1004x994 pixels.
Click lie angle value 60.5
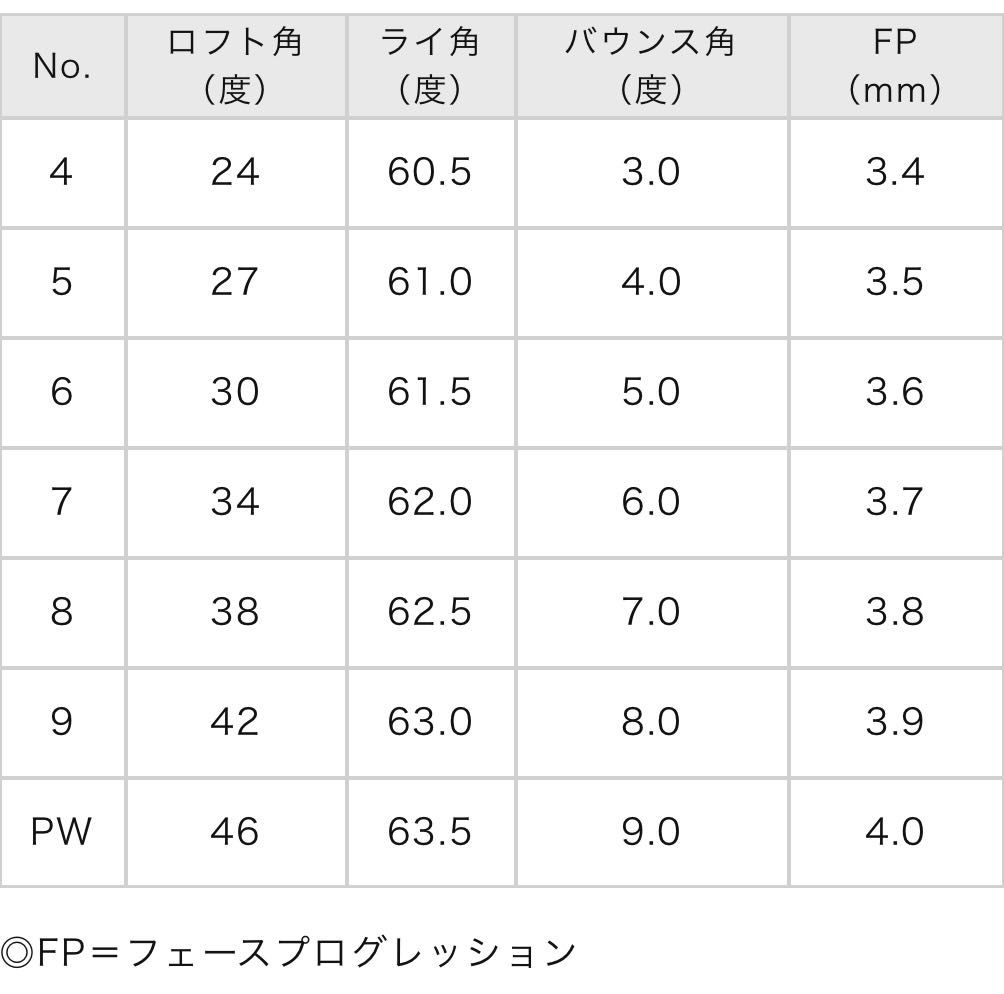point(430,172)
